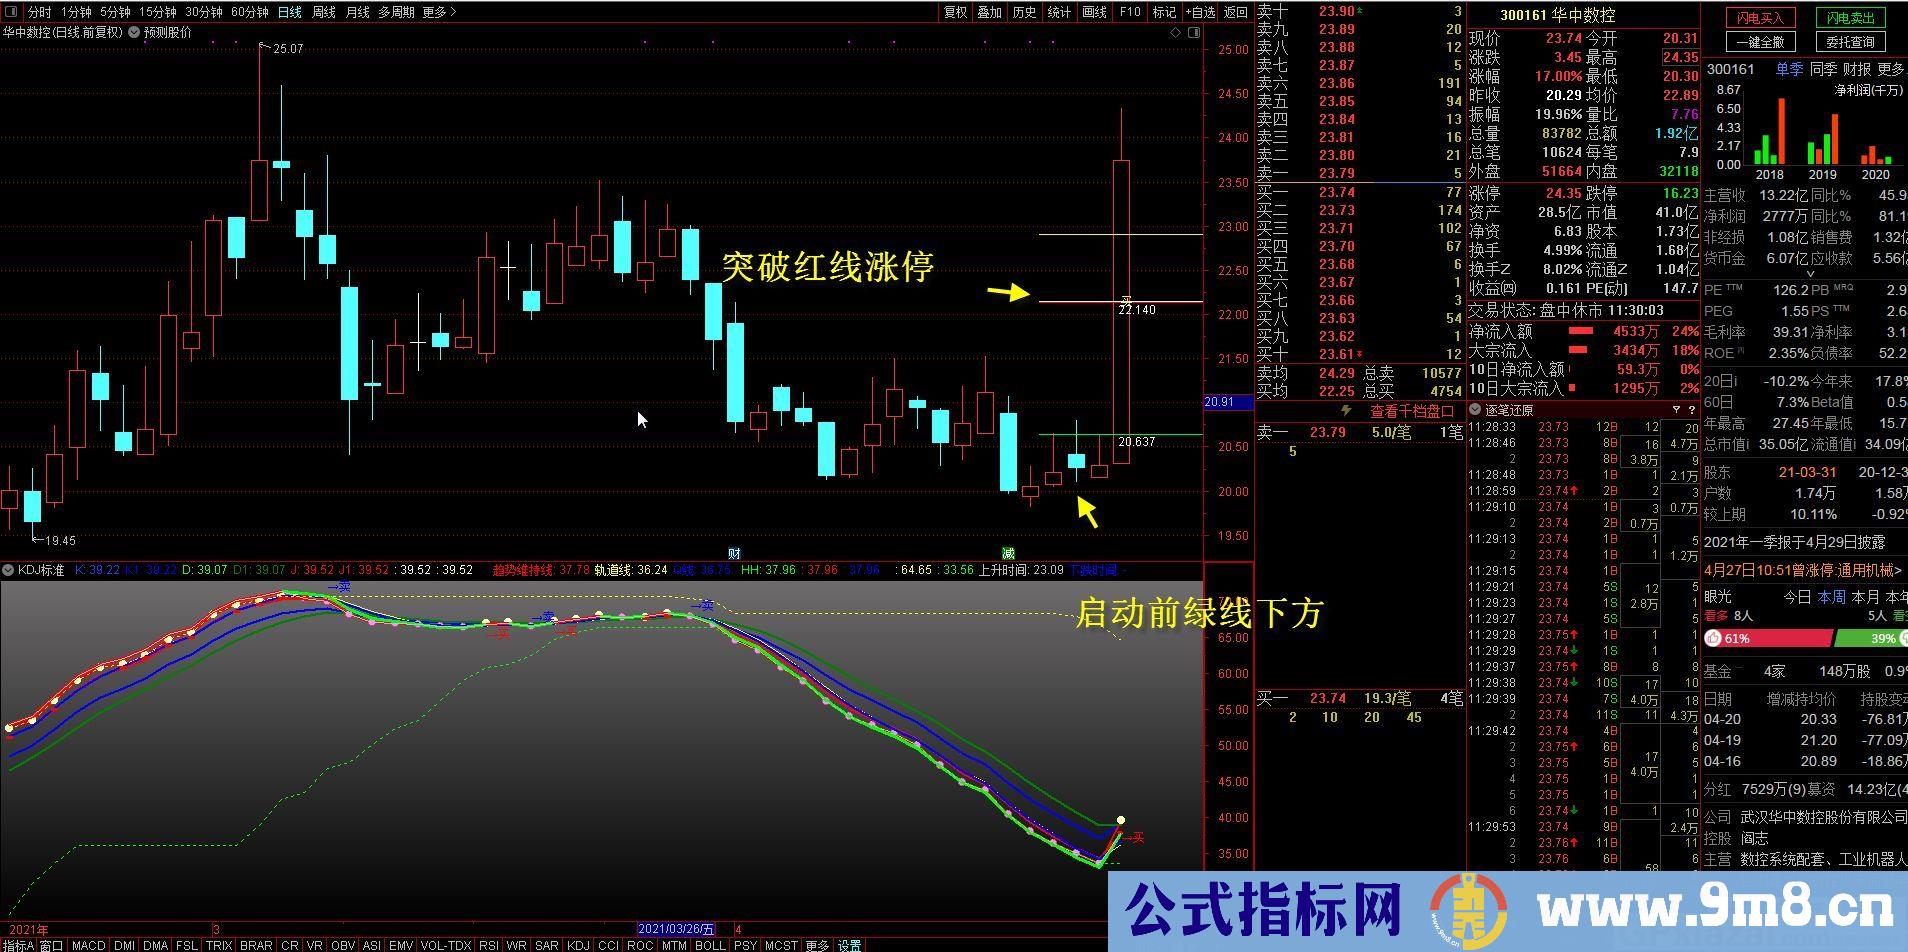Switch indicator to KDJ in bottom bar

click(x=578, y=945)
